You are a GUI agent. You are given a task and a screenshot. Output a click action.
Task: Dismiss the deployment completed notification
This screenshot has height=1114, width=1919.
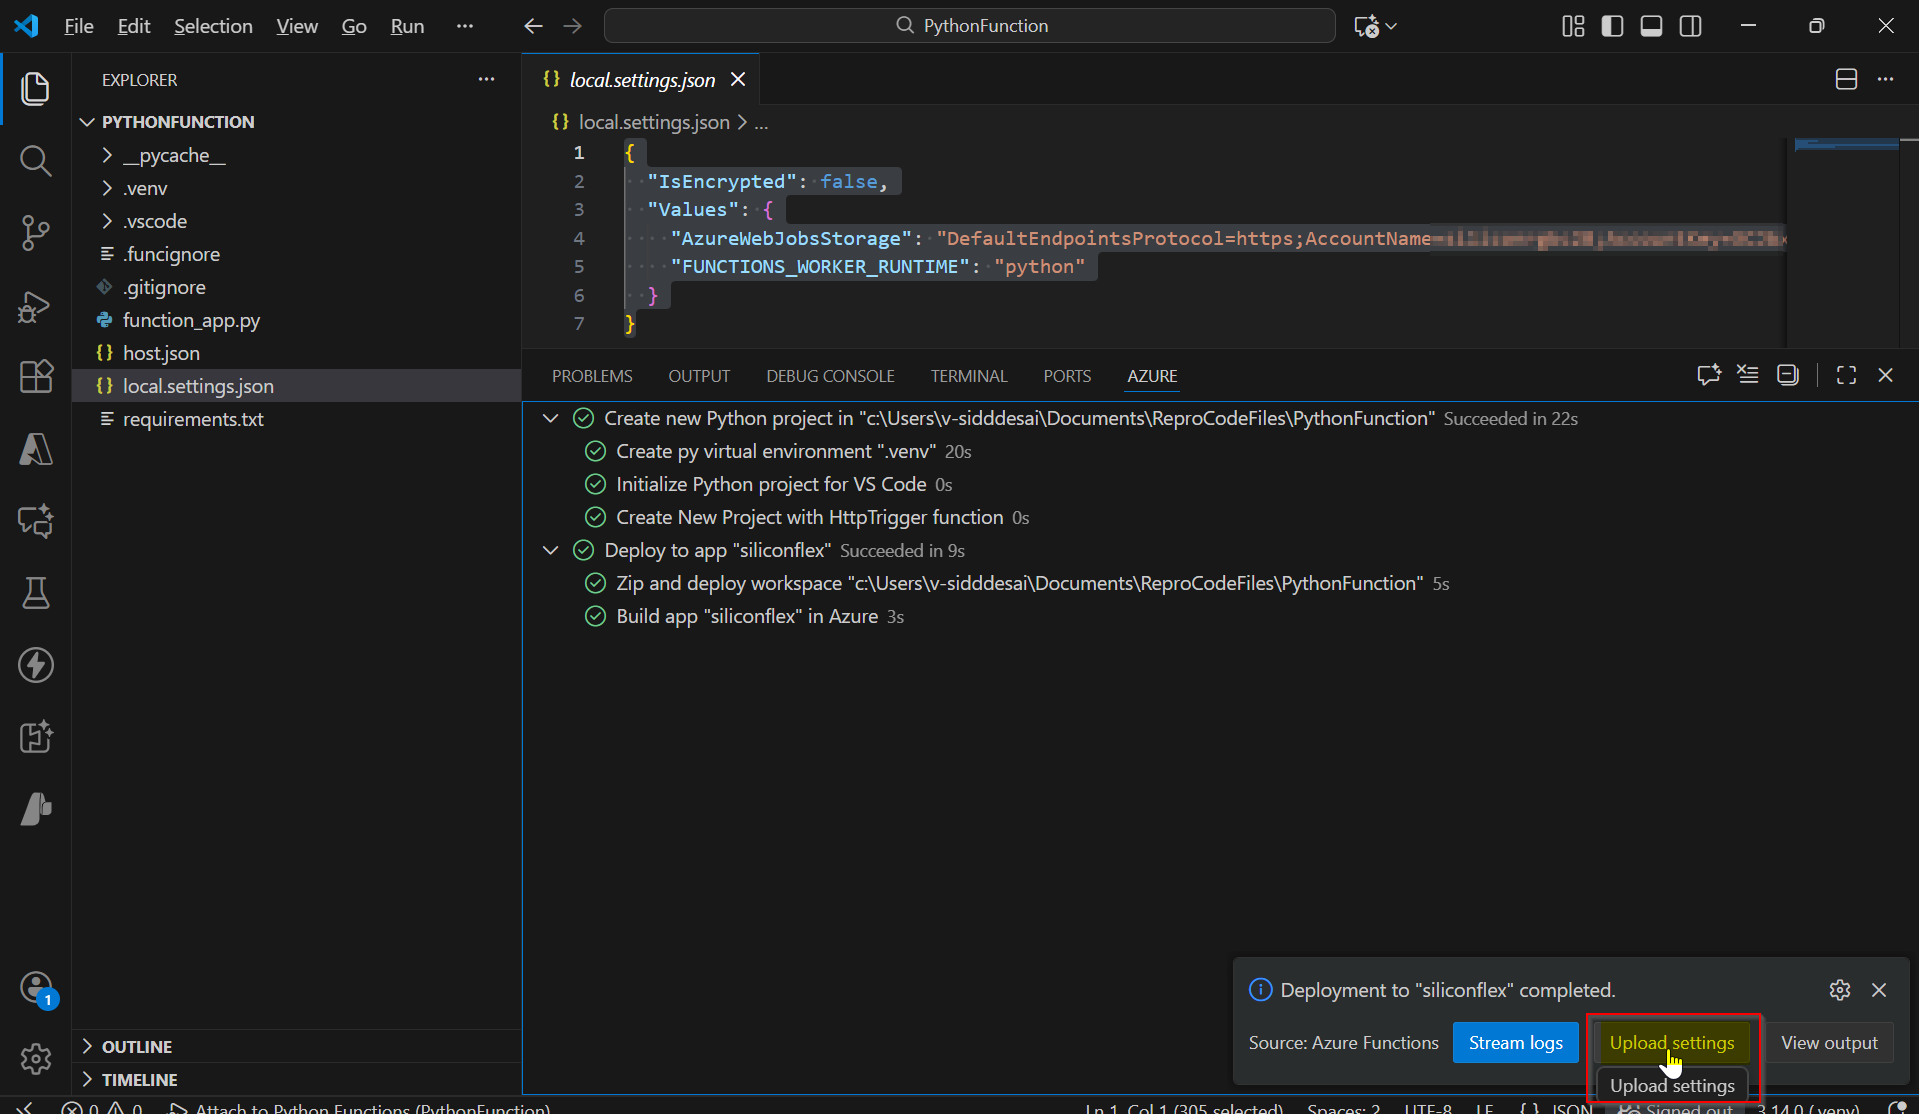coord(1879,990)
